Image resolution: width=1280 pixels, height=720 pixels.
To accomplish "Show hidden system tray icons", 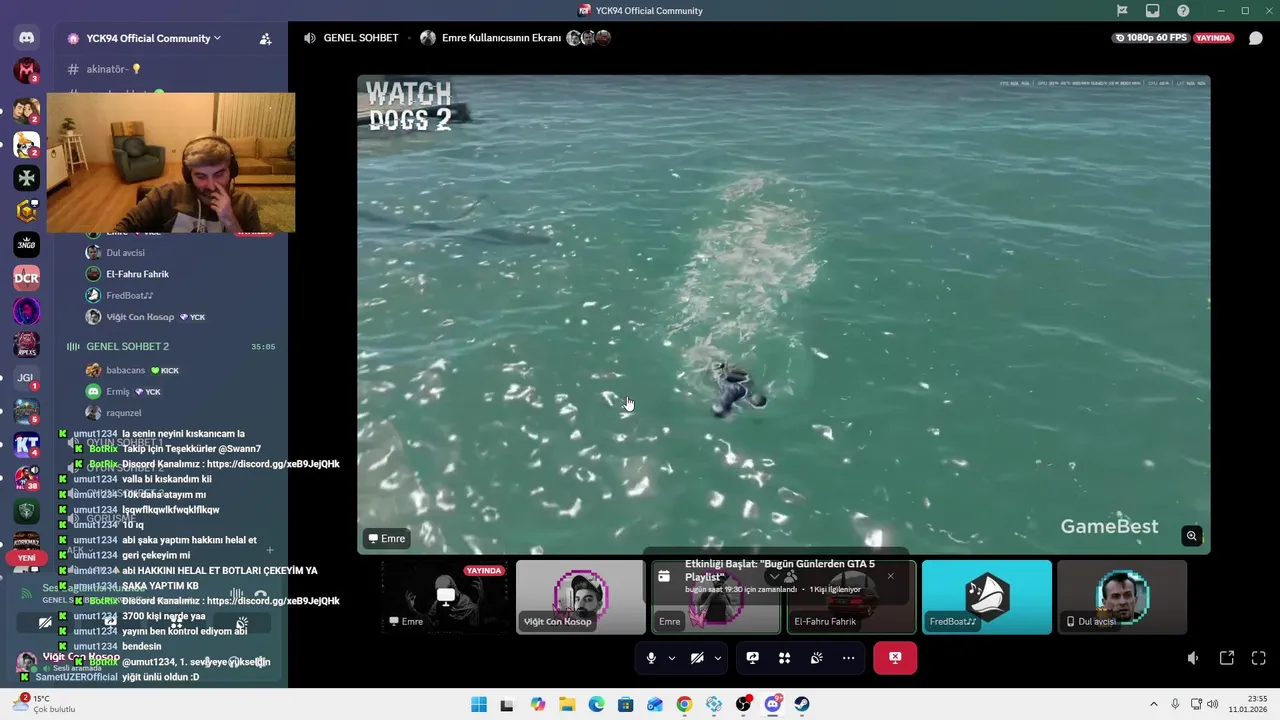I will [1153, 704].
